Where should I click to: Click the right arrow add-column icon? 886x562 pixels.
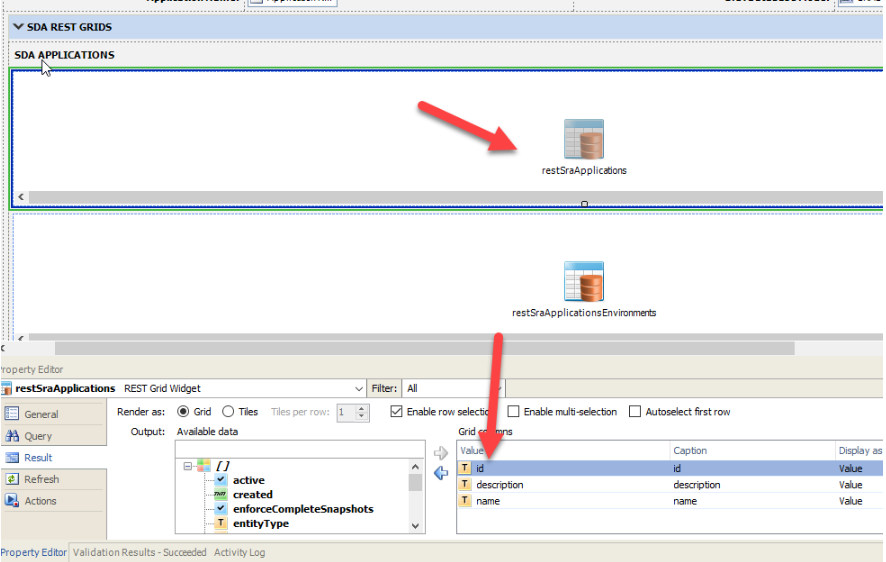click(x=441, y=453)
